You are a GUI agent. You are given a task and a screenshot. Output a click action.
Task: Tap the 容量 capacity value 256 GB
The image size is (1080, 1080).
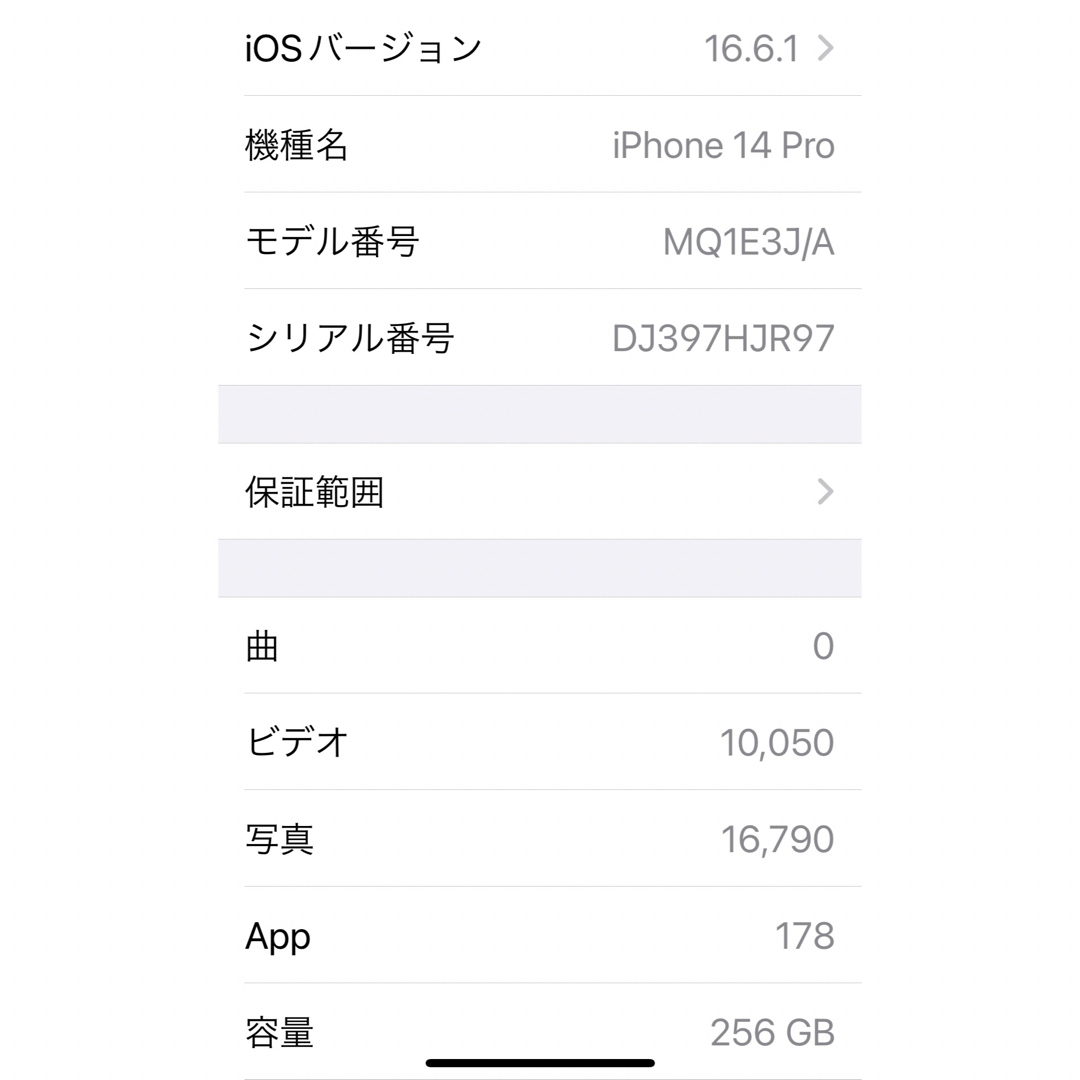pyautogui.click(x=772, y=1032)
